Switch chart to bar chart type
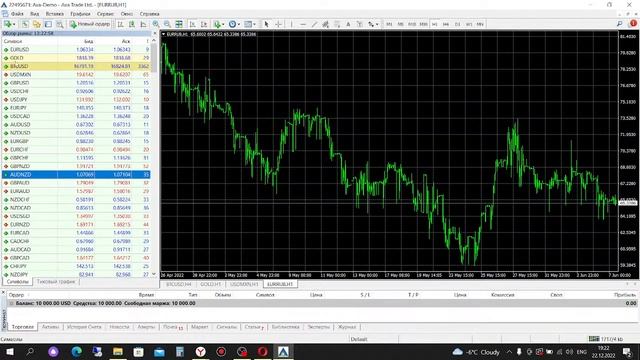Screen dimensions: 640x360 (x=120, y=24)
